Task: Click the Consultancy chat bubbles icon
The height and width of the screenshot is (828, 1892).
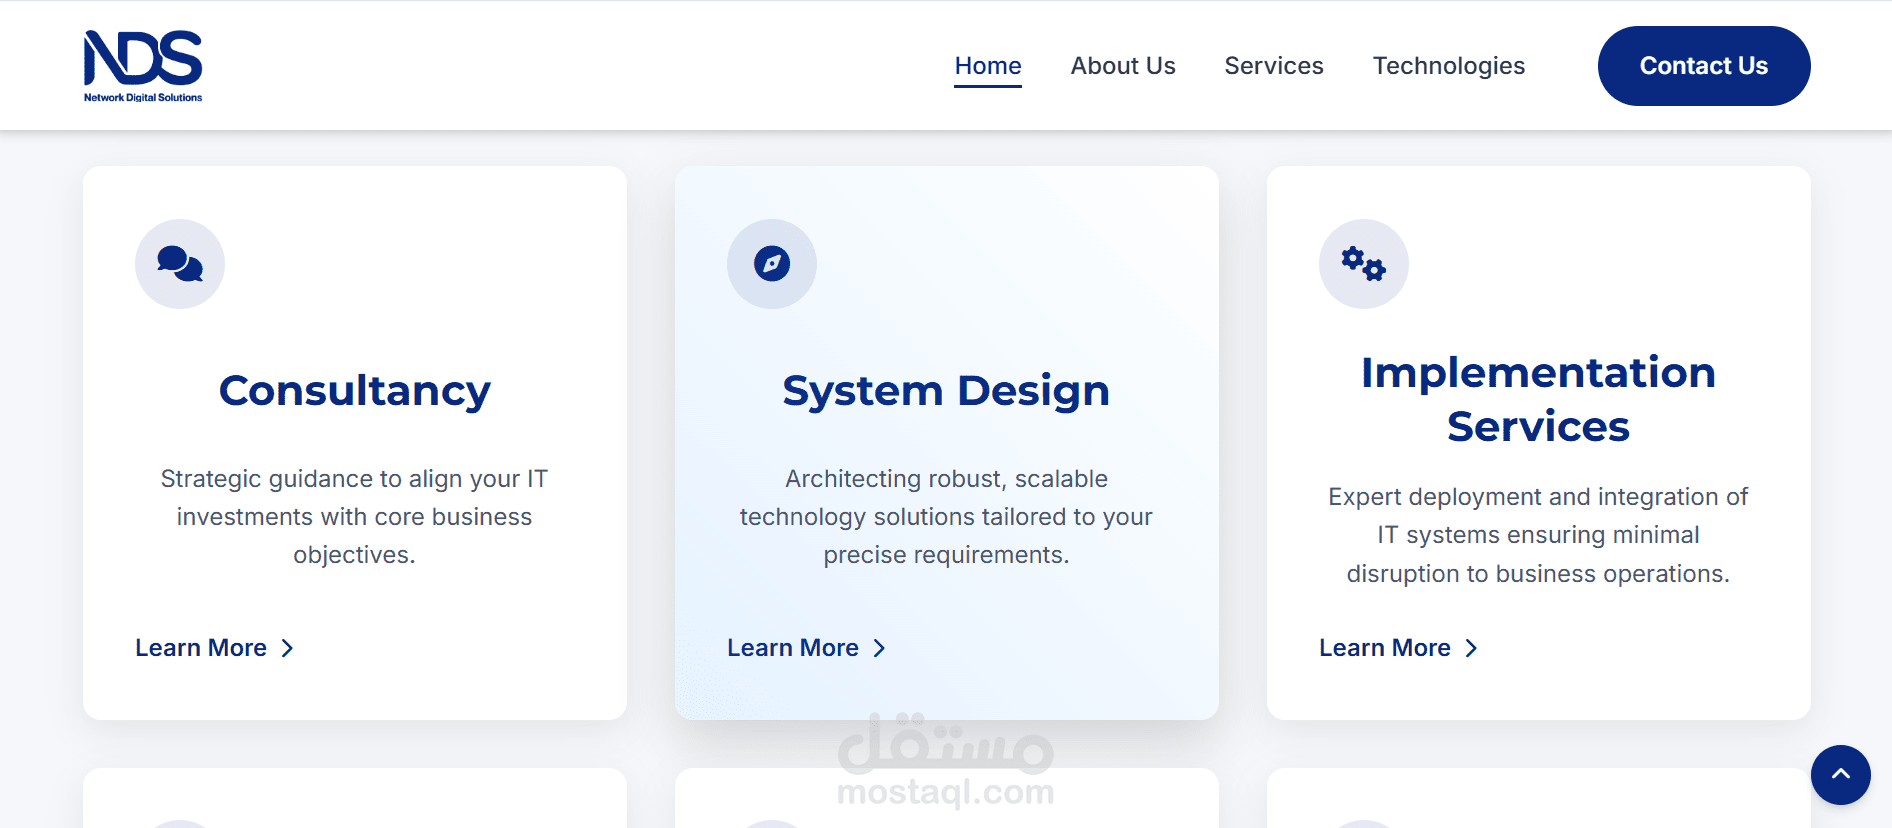Action: pos(180,264)
